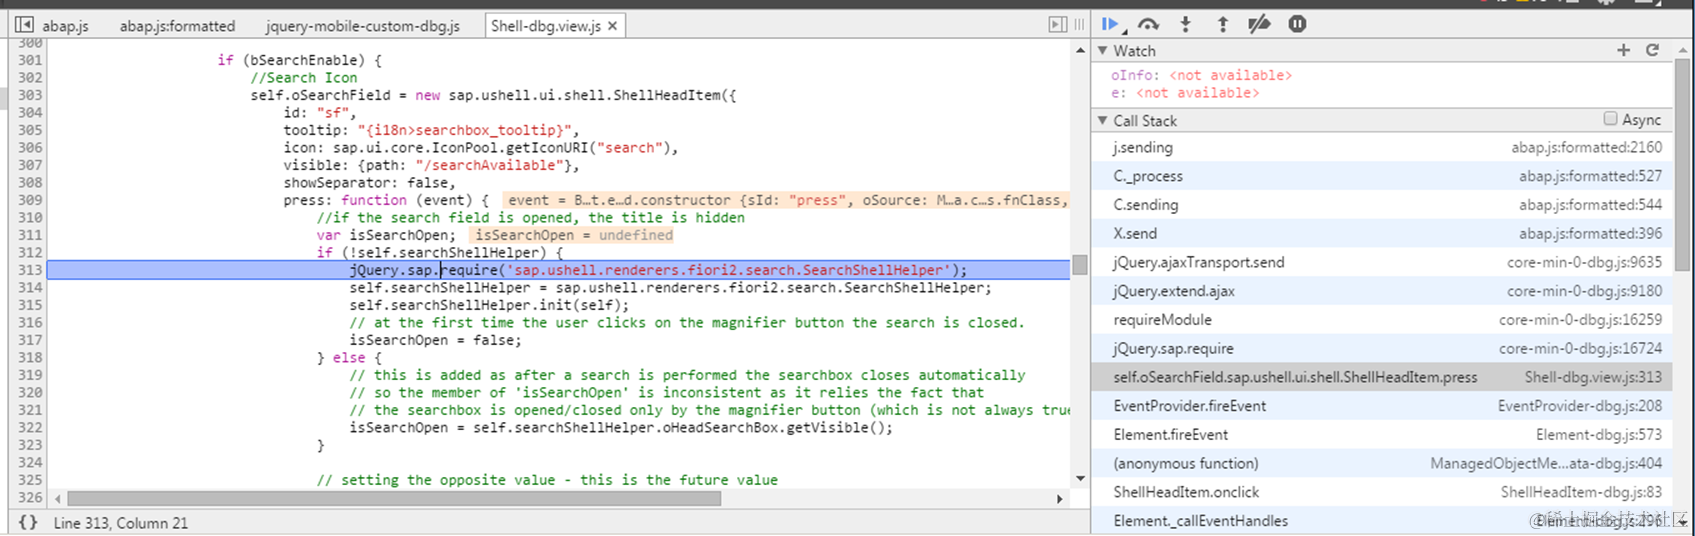
Task: Toggle the debugger sidebar pane icon
Action: tap(1058, 24)
